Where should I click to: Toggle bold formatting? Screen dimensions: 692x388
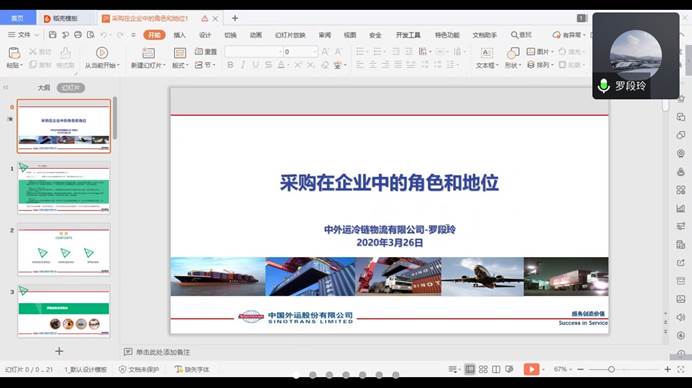[230, 65]
